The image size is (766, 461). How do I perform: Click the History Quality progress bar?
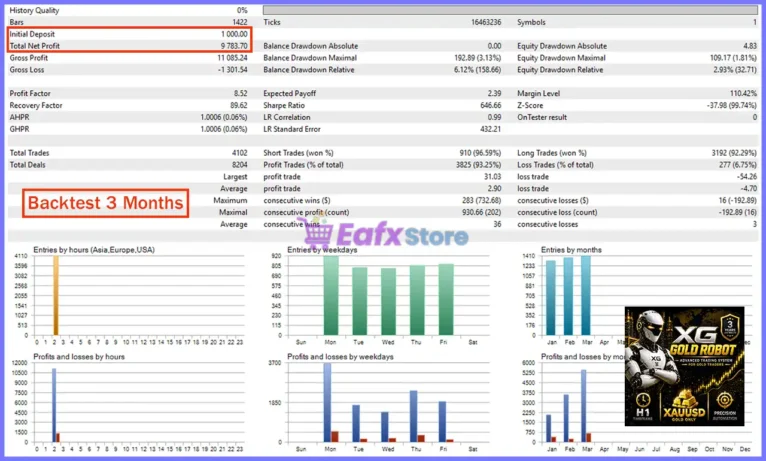click(x=511, y=10)
